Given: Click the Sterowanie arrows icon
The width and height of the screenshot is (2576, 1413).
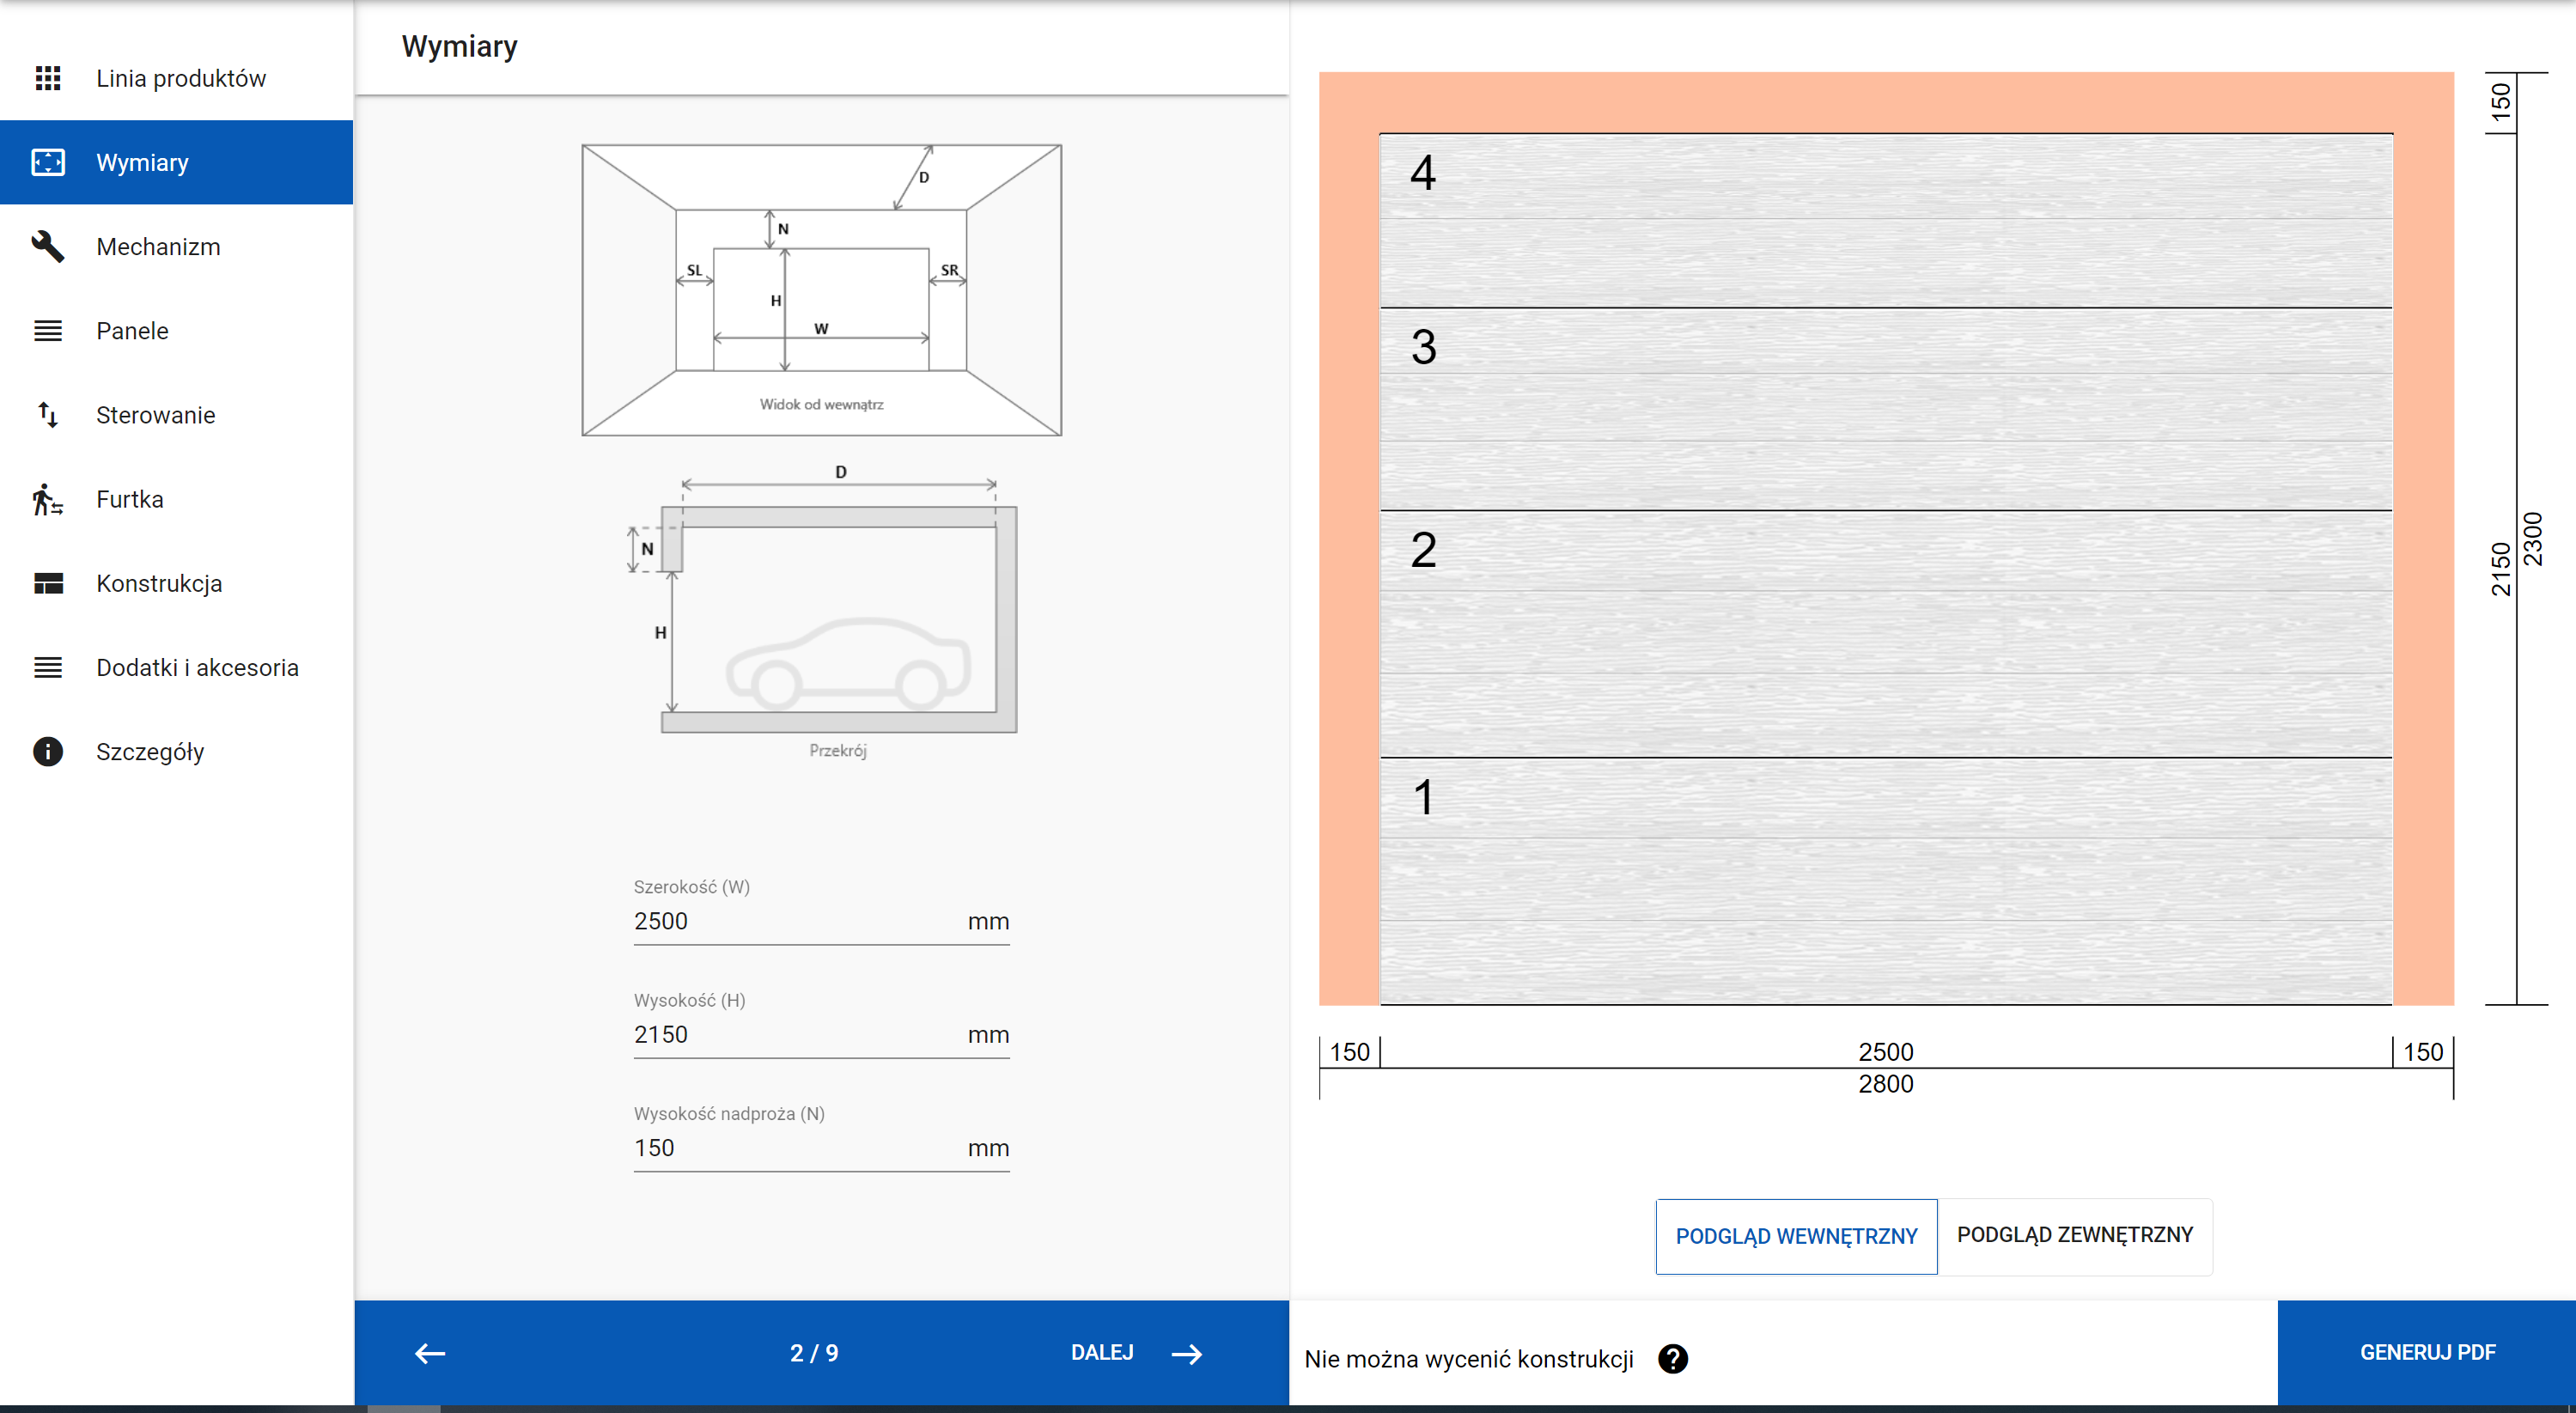Looking at the screenshot, I should tap(48, 414).
